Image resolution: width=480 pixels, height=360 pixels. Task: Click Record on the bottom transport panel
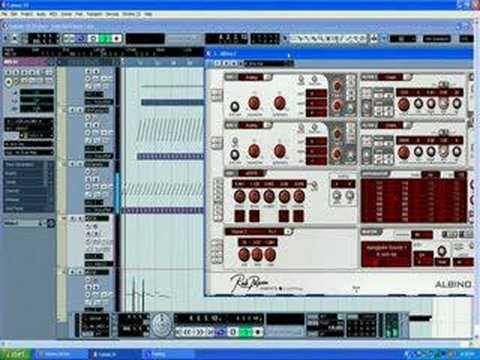[x=258, y=332]
